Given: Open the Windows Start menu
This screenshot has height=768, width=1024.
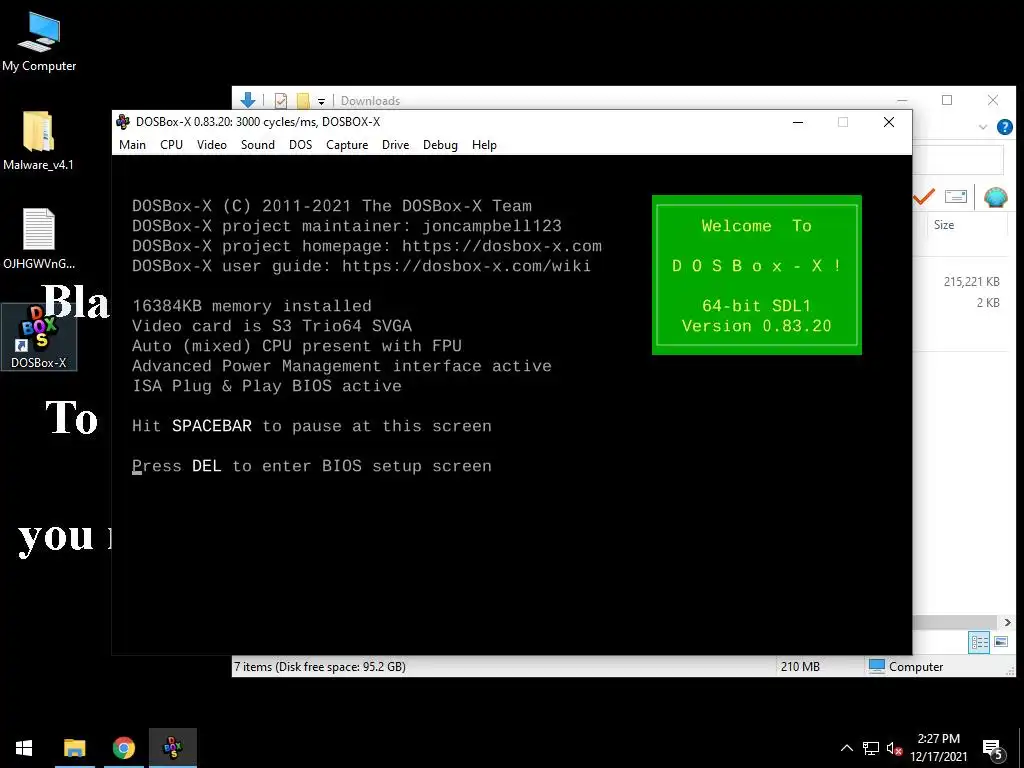Looking at the screenshot, I should coord(24,748).
